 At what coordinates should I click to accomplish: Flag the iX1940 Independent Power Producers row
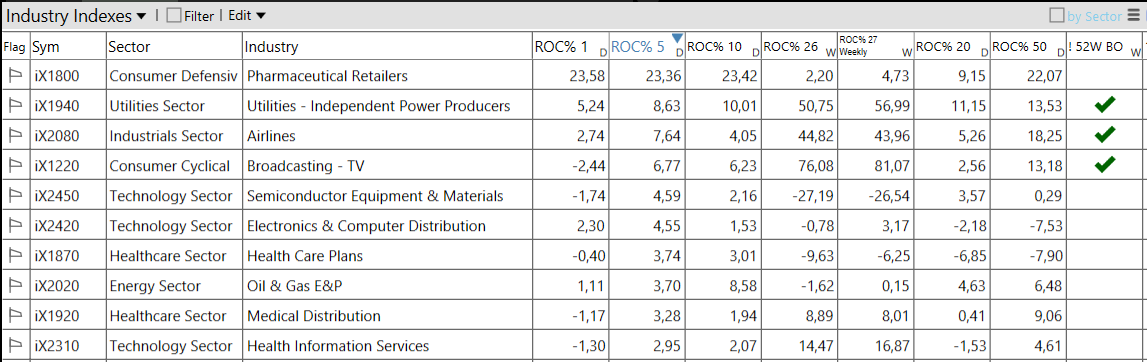click(x=14, y=105)
